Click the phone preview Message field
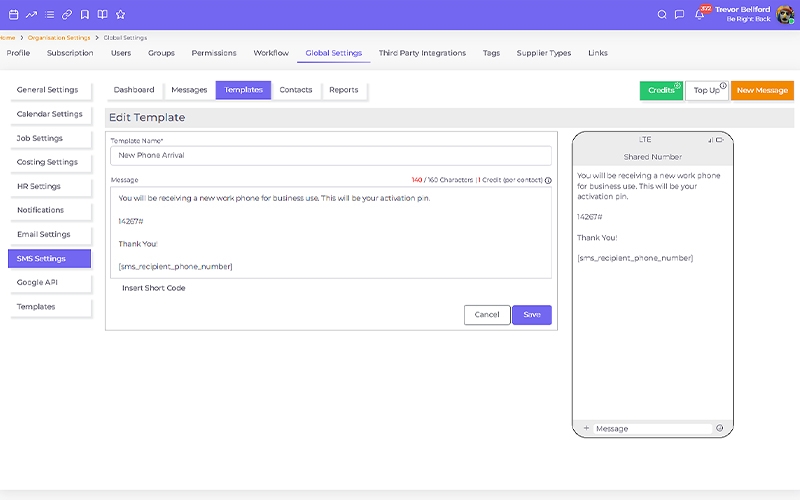This screenshot has height=500, width=800. pos(652,429)
